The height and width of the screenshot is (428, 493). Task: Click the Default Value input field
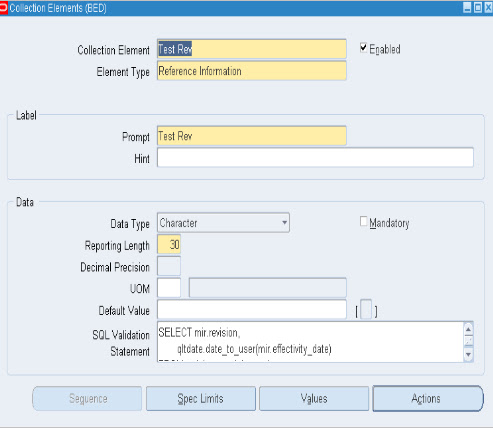[x=252, y=309]
